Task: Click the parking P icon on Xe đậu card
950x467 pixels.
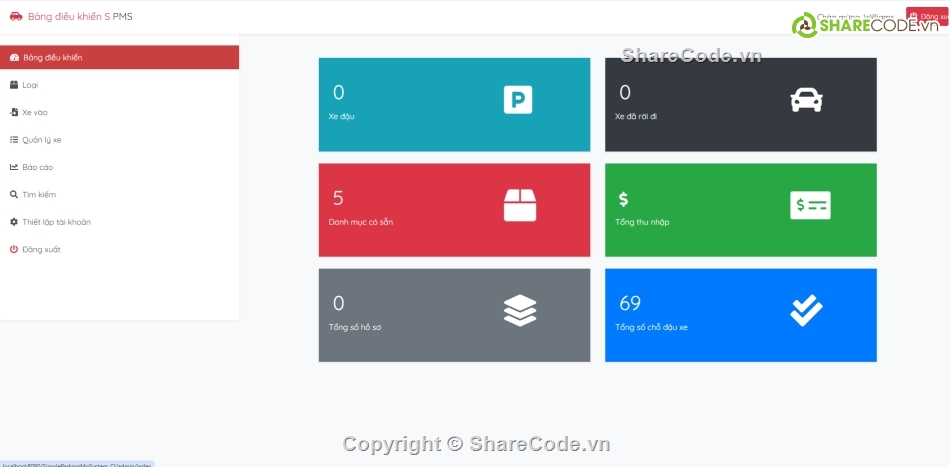Action: 518,100
